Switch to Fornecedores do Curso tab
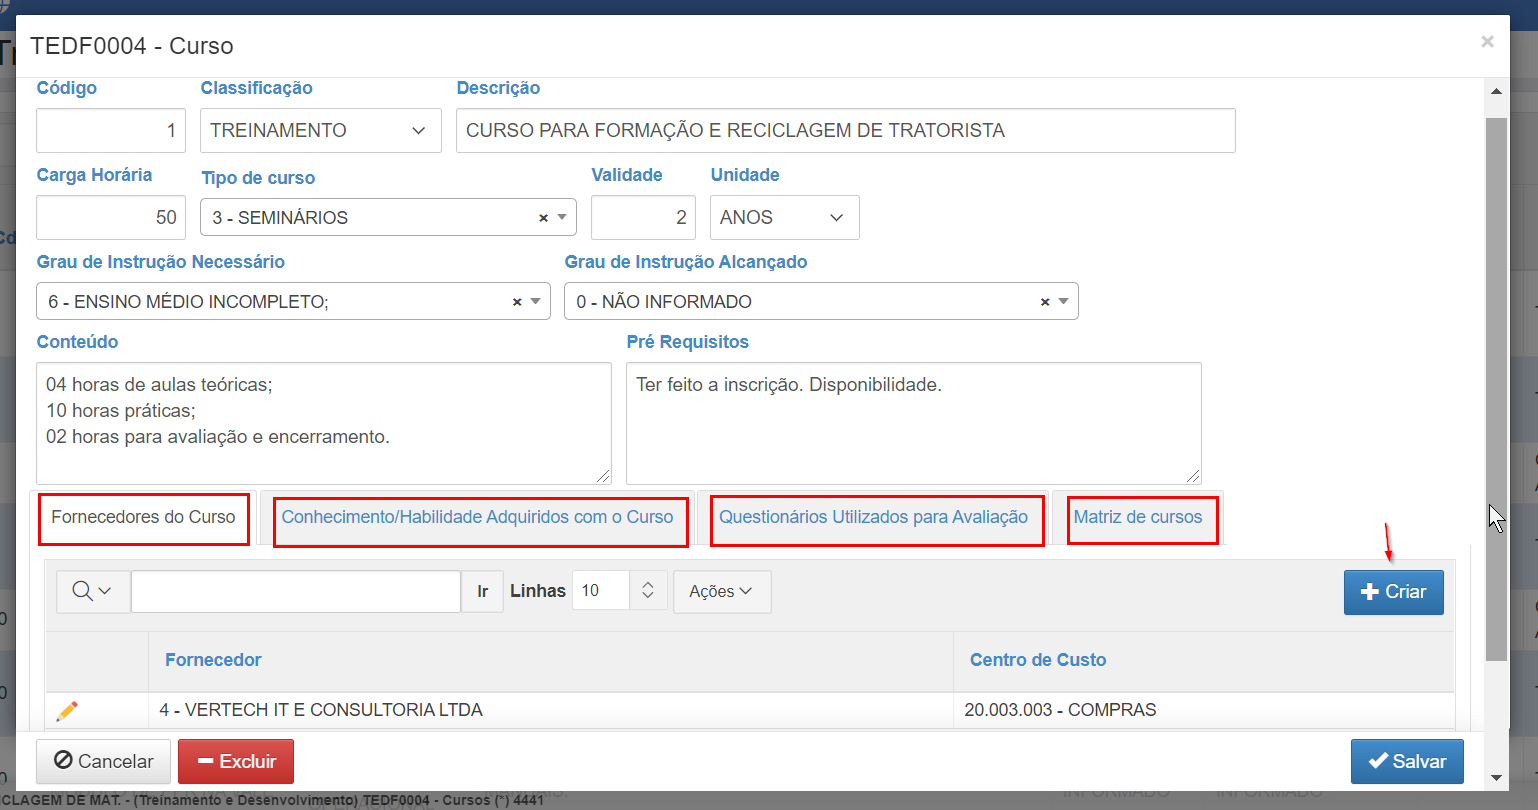This screenshot has height=810, width=1538. click(144, 518)
